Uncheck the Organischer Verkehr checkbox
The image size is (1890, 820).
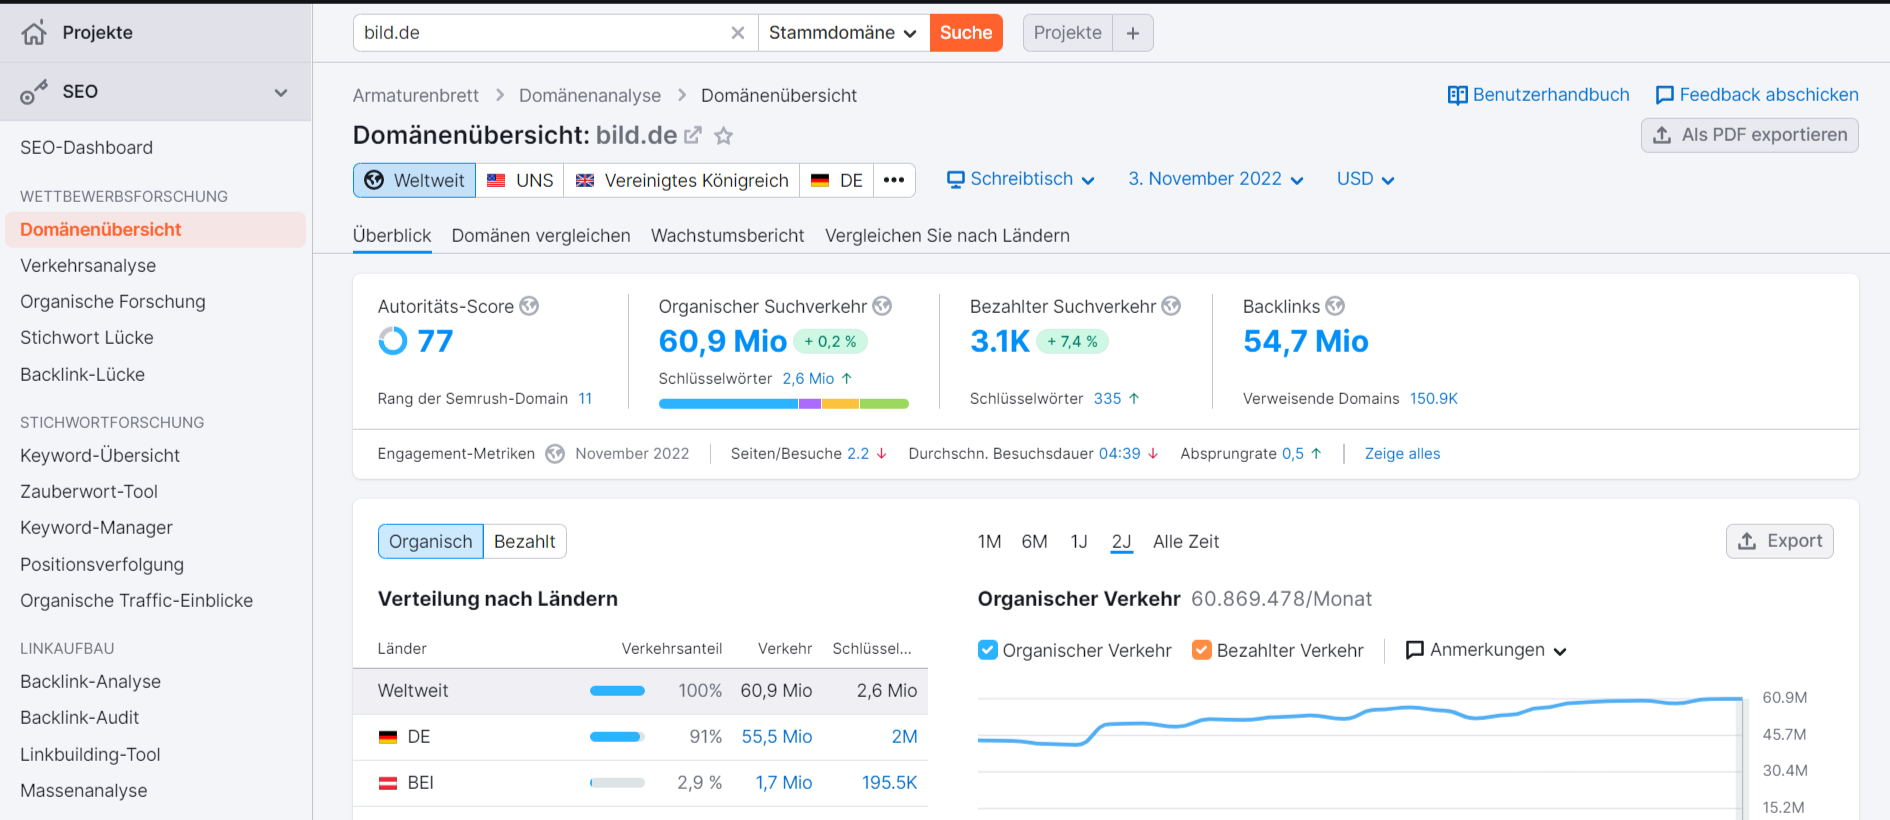coord(988,650)
